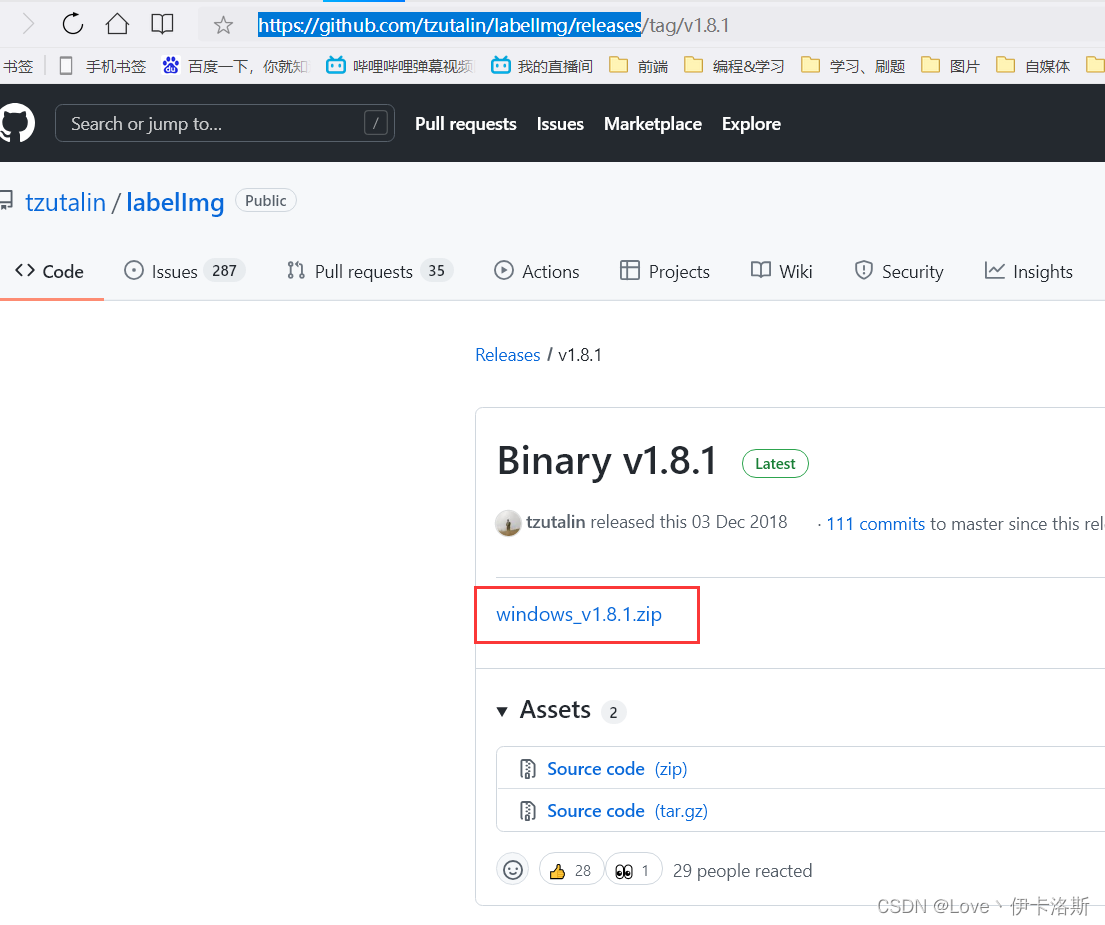Select the Issues tab

click(184, 271)
